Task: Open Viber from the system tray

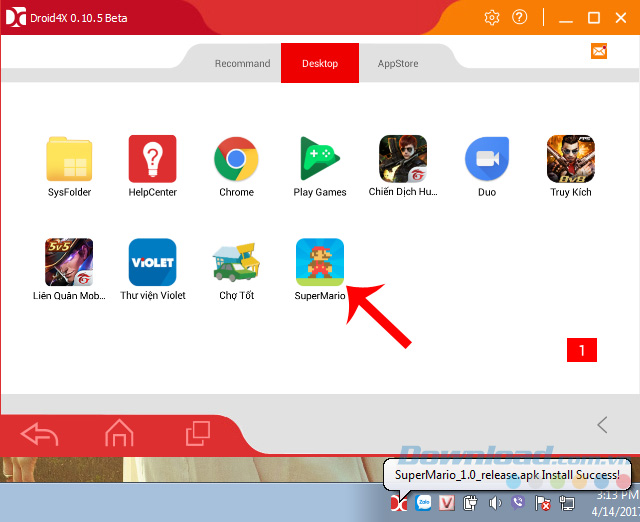Action: (x=518, y=502)
